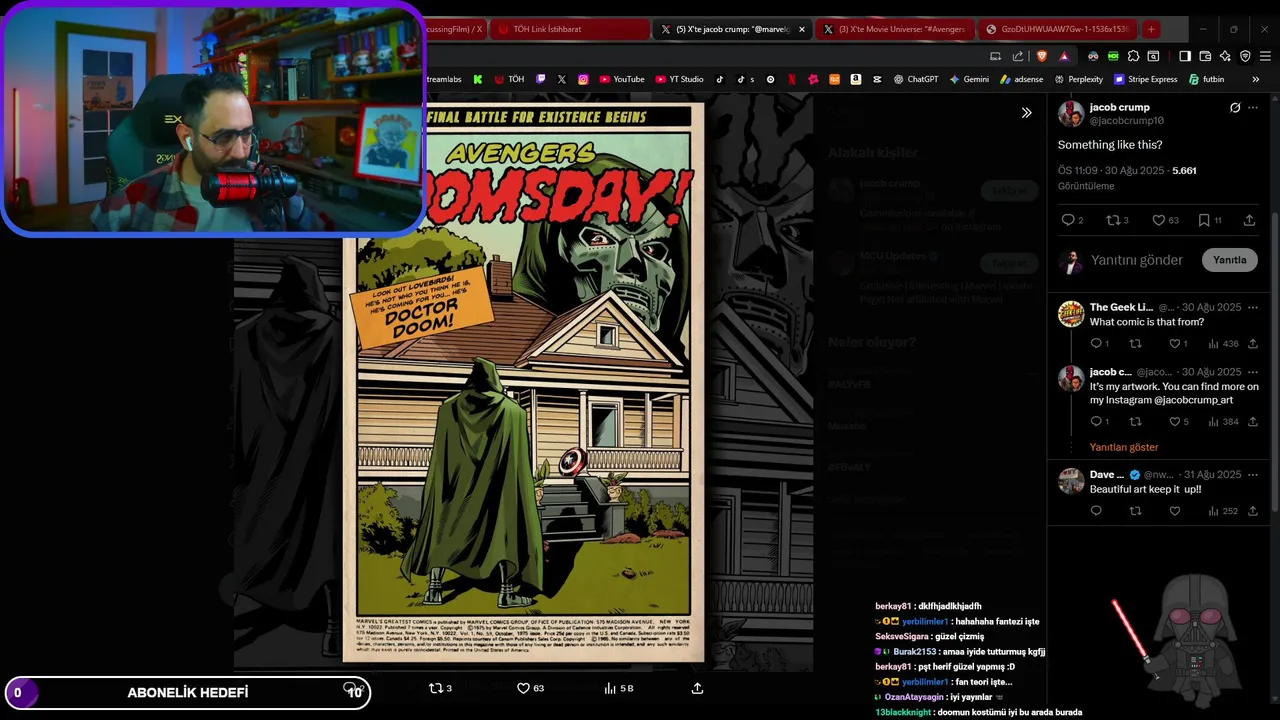The width and height of the screenshot is (1280, 720).
Task: Share jacob's artwork comment
Action: tap(1252, 421)
